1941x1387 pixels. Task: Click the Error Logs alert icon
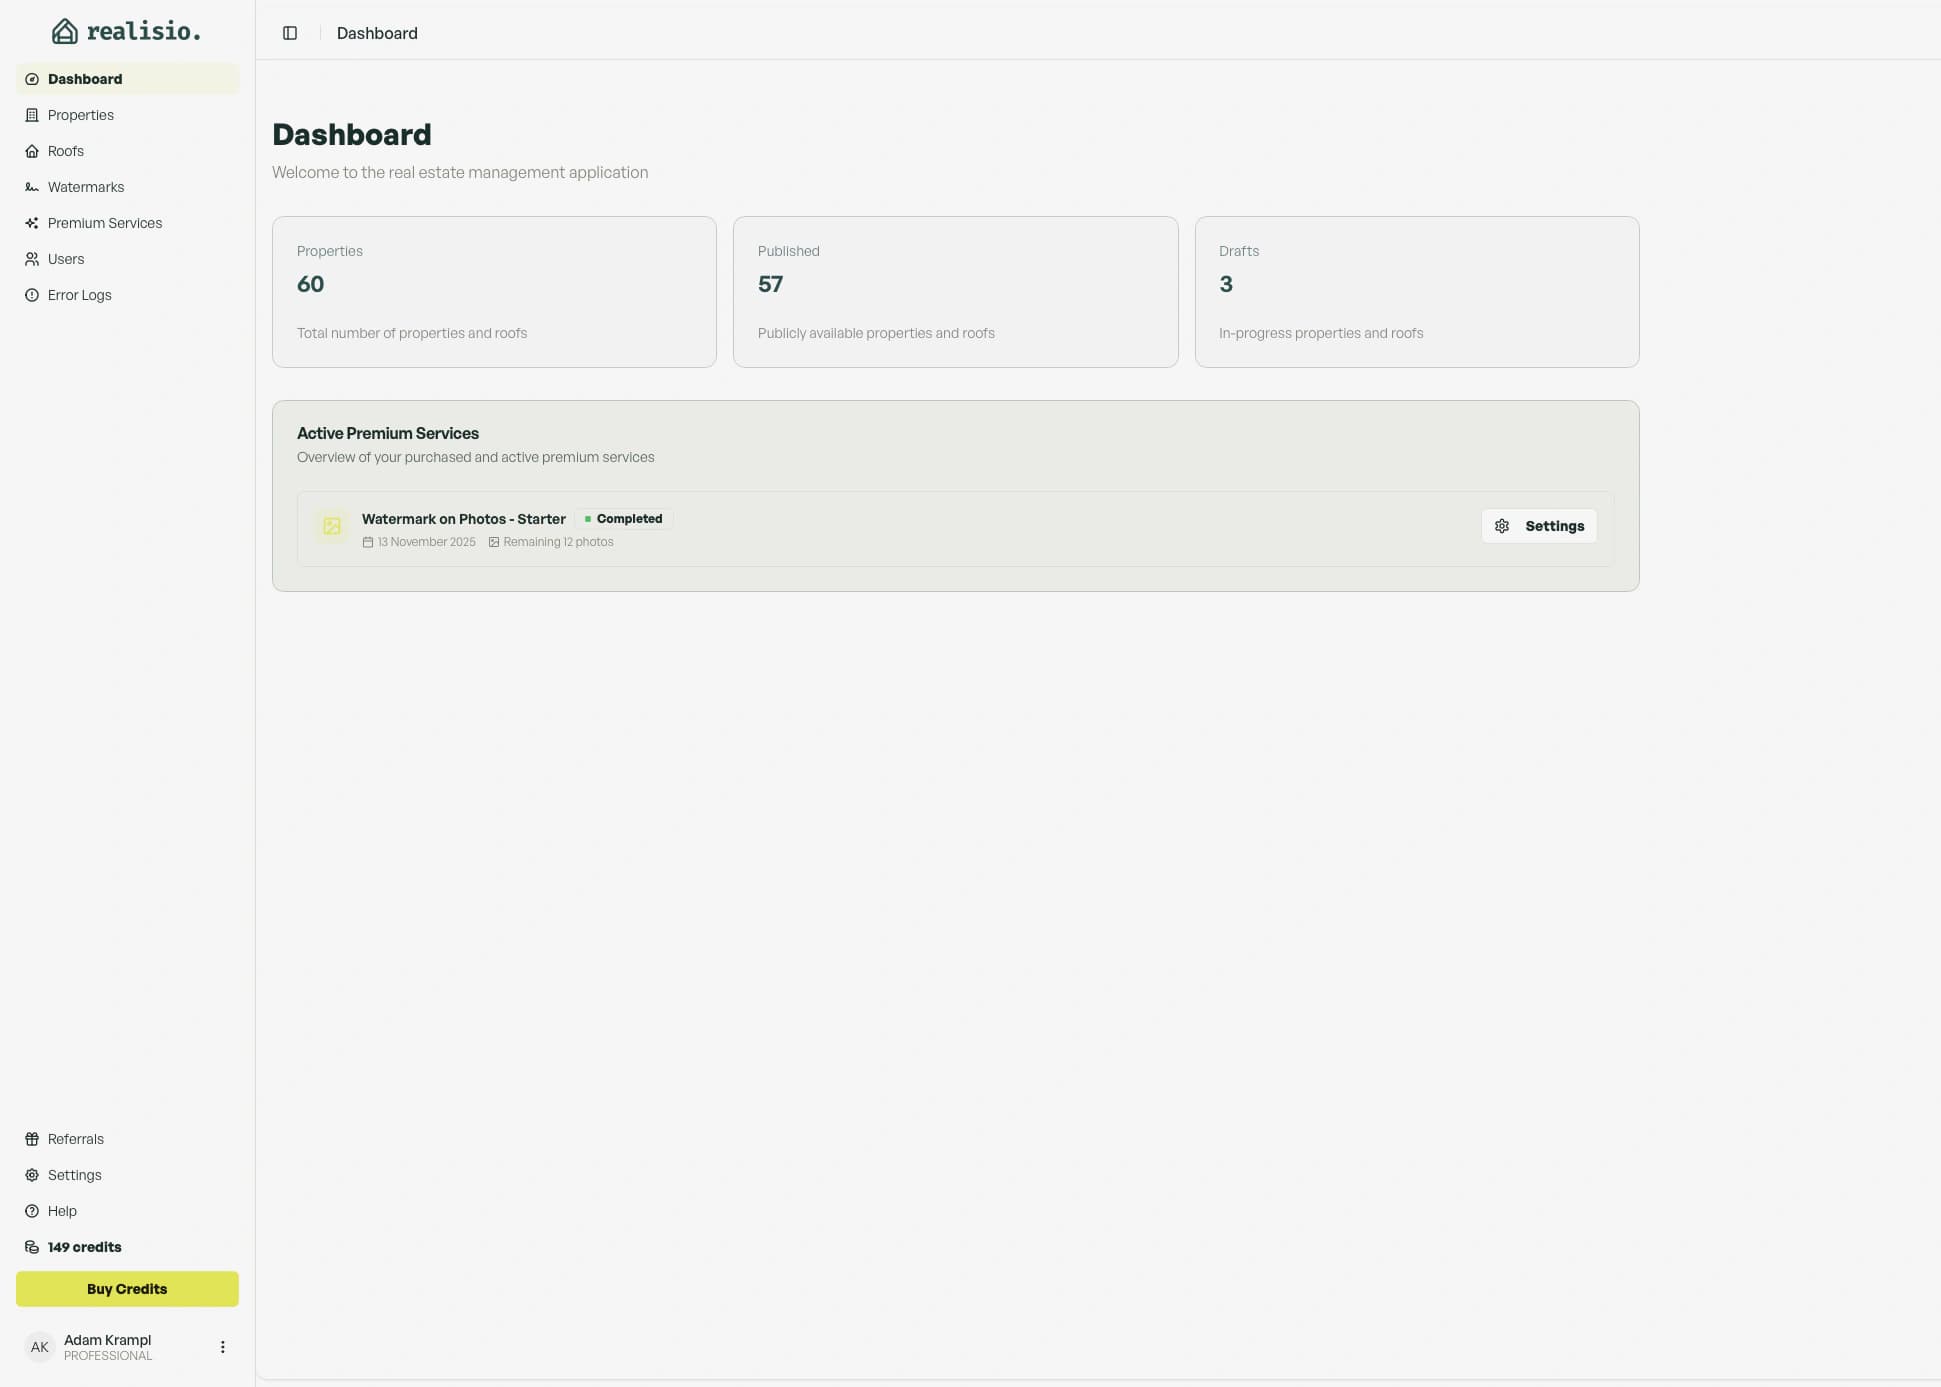click(x=32, y=295)
